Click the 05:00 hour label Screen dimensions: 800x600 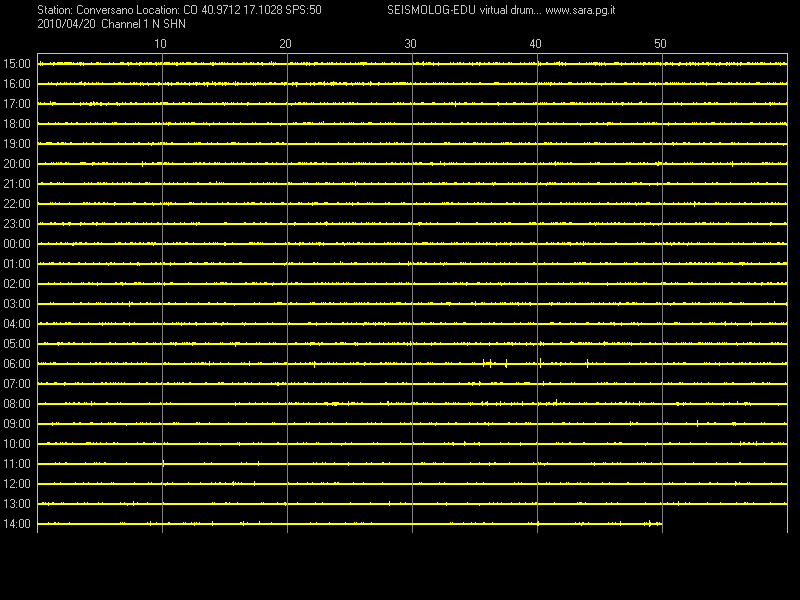click(17, 344)
